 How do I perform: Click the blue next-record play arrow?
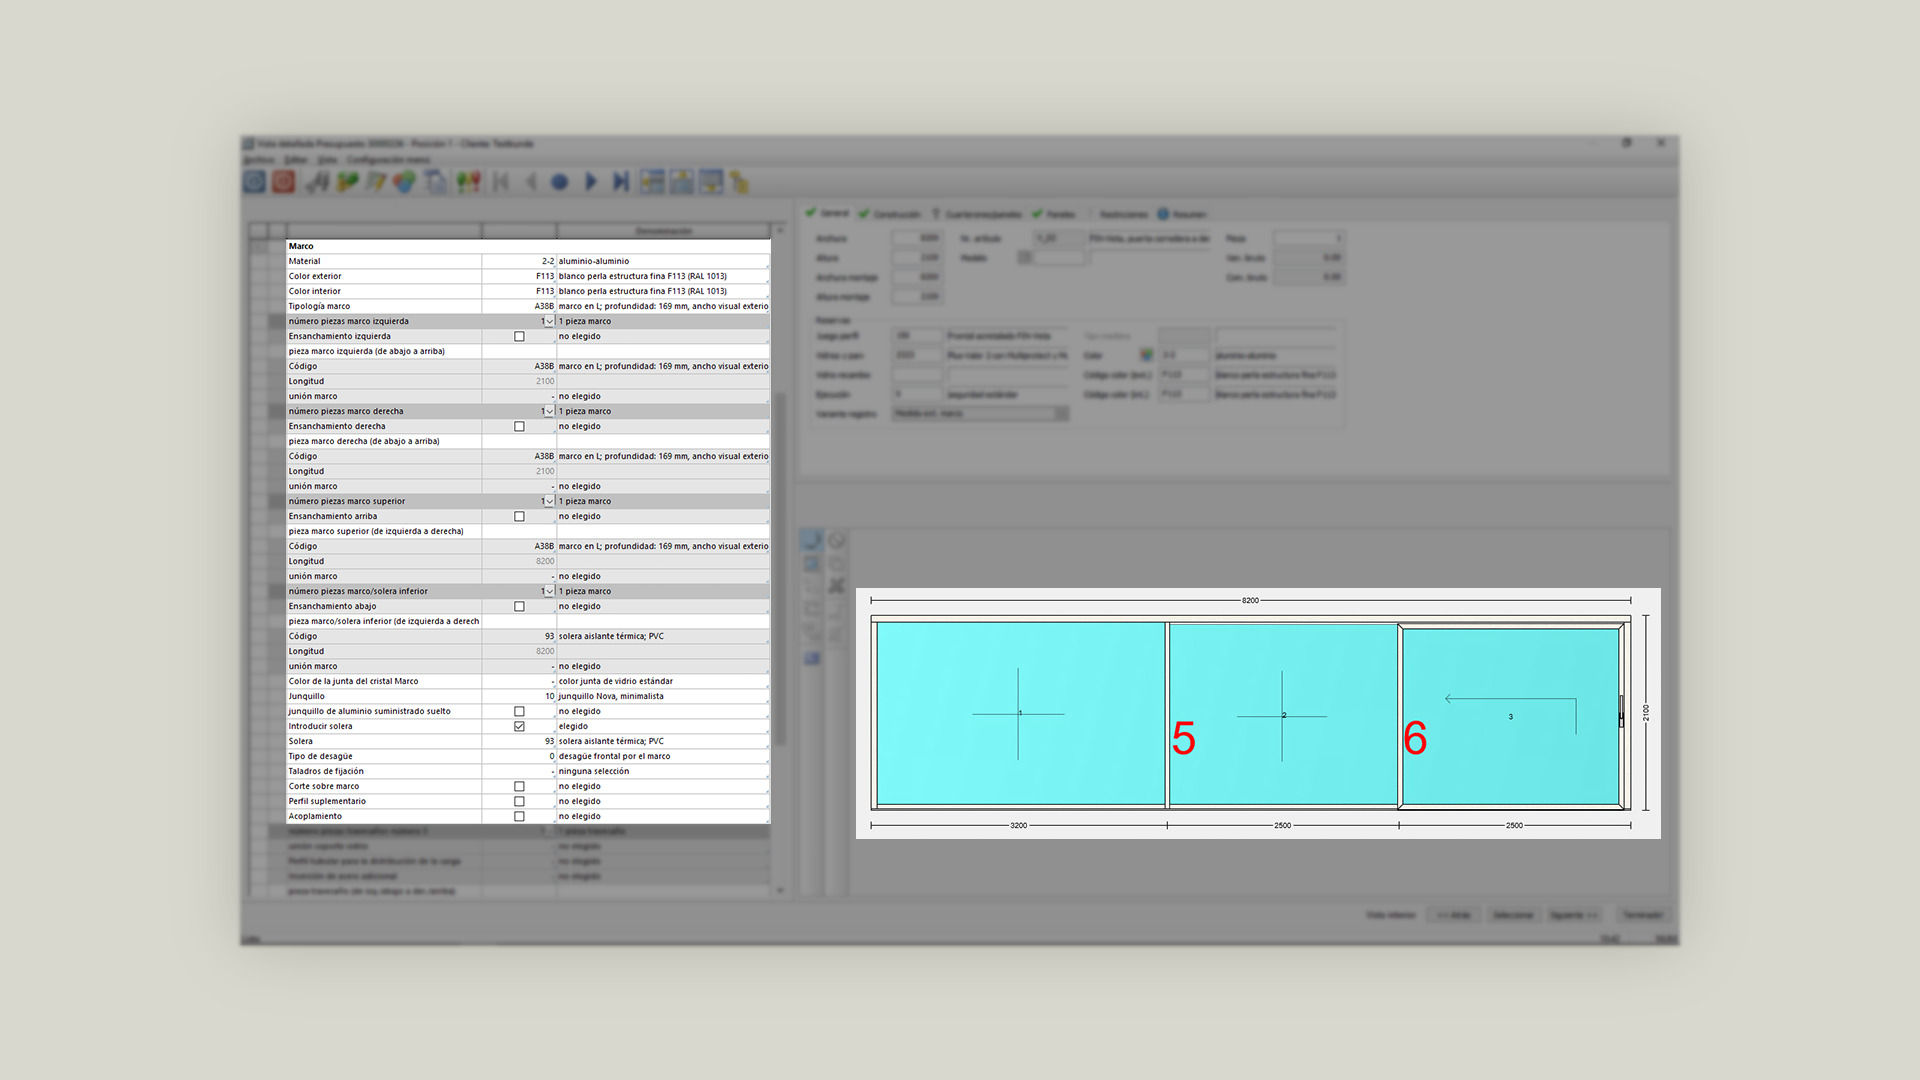(x=590, y=182)
